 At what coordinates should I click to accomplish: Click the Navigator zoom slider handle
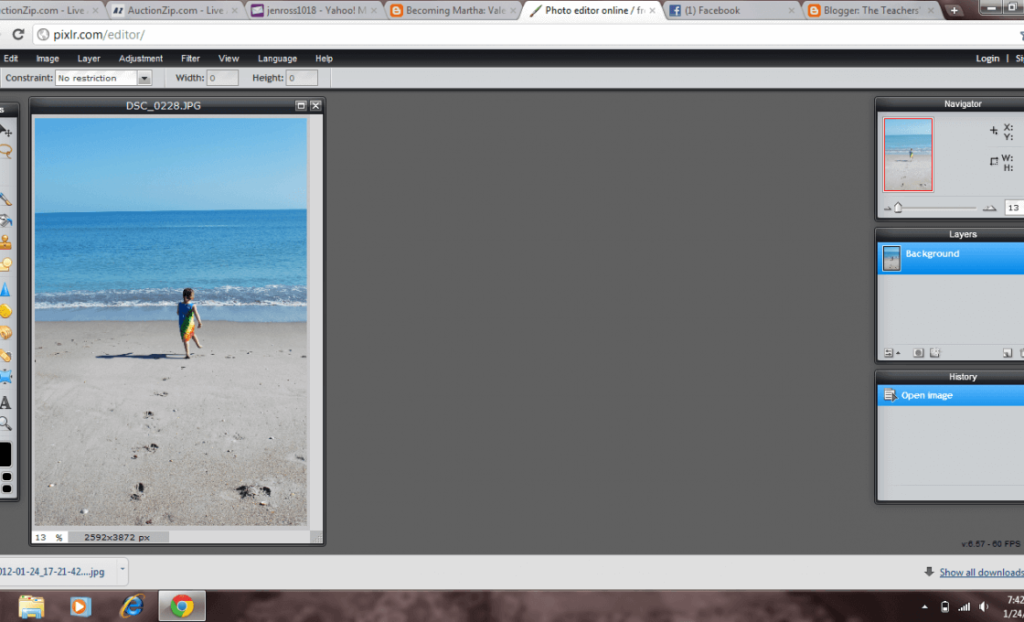(898, 208)
